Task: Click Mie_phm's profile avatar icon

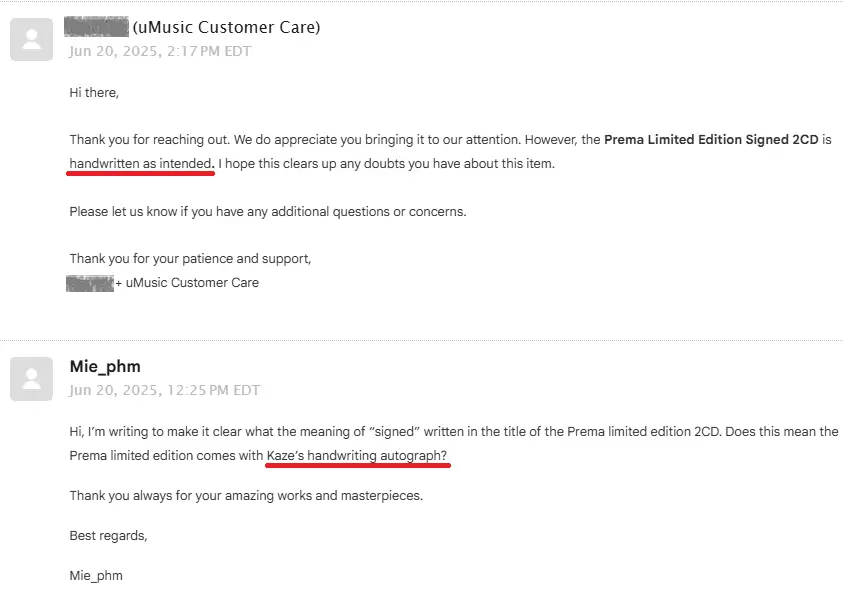Action: tap(32, 379)
